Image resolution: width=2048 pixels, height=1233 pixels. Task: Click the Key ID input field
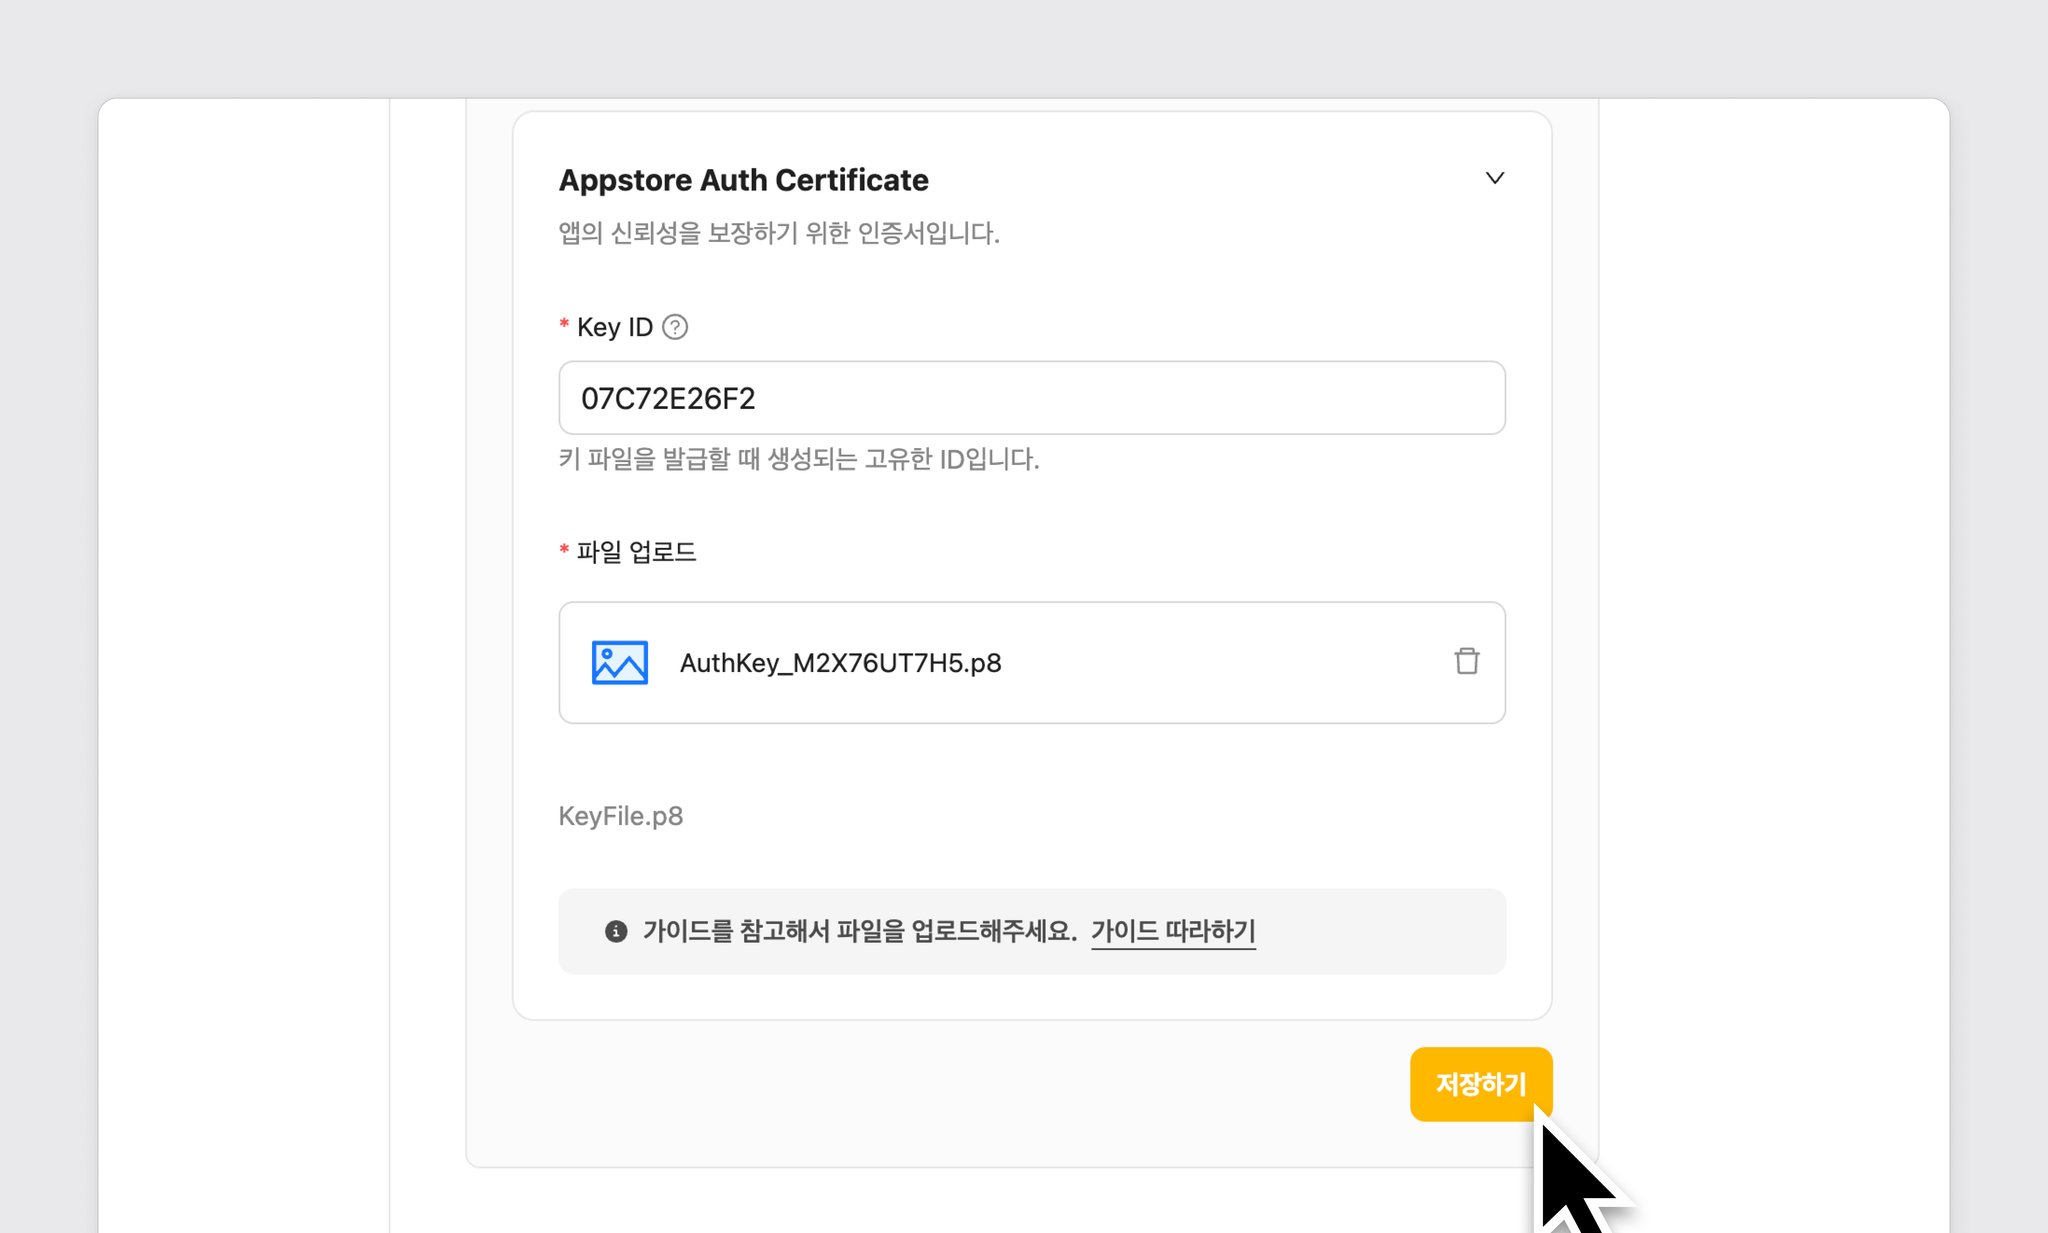coord(1032,398)
